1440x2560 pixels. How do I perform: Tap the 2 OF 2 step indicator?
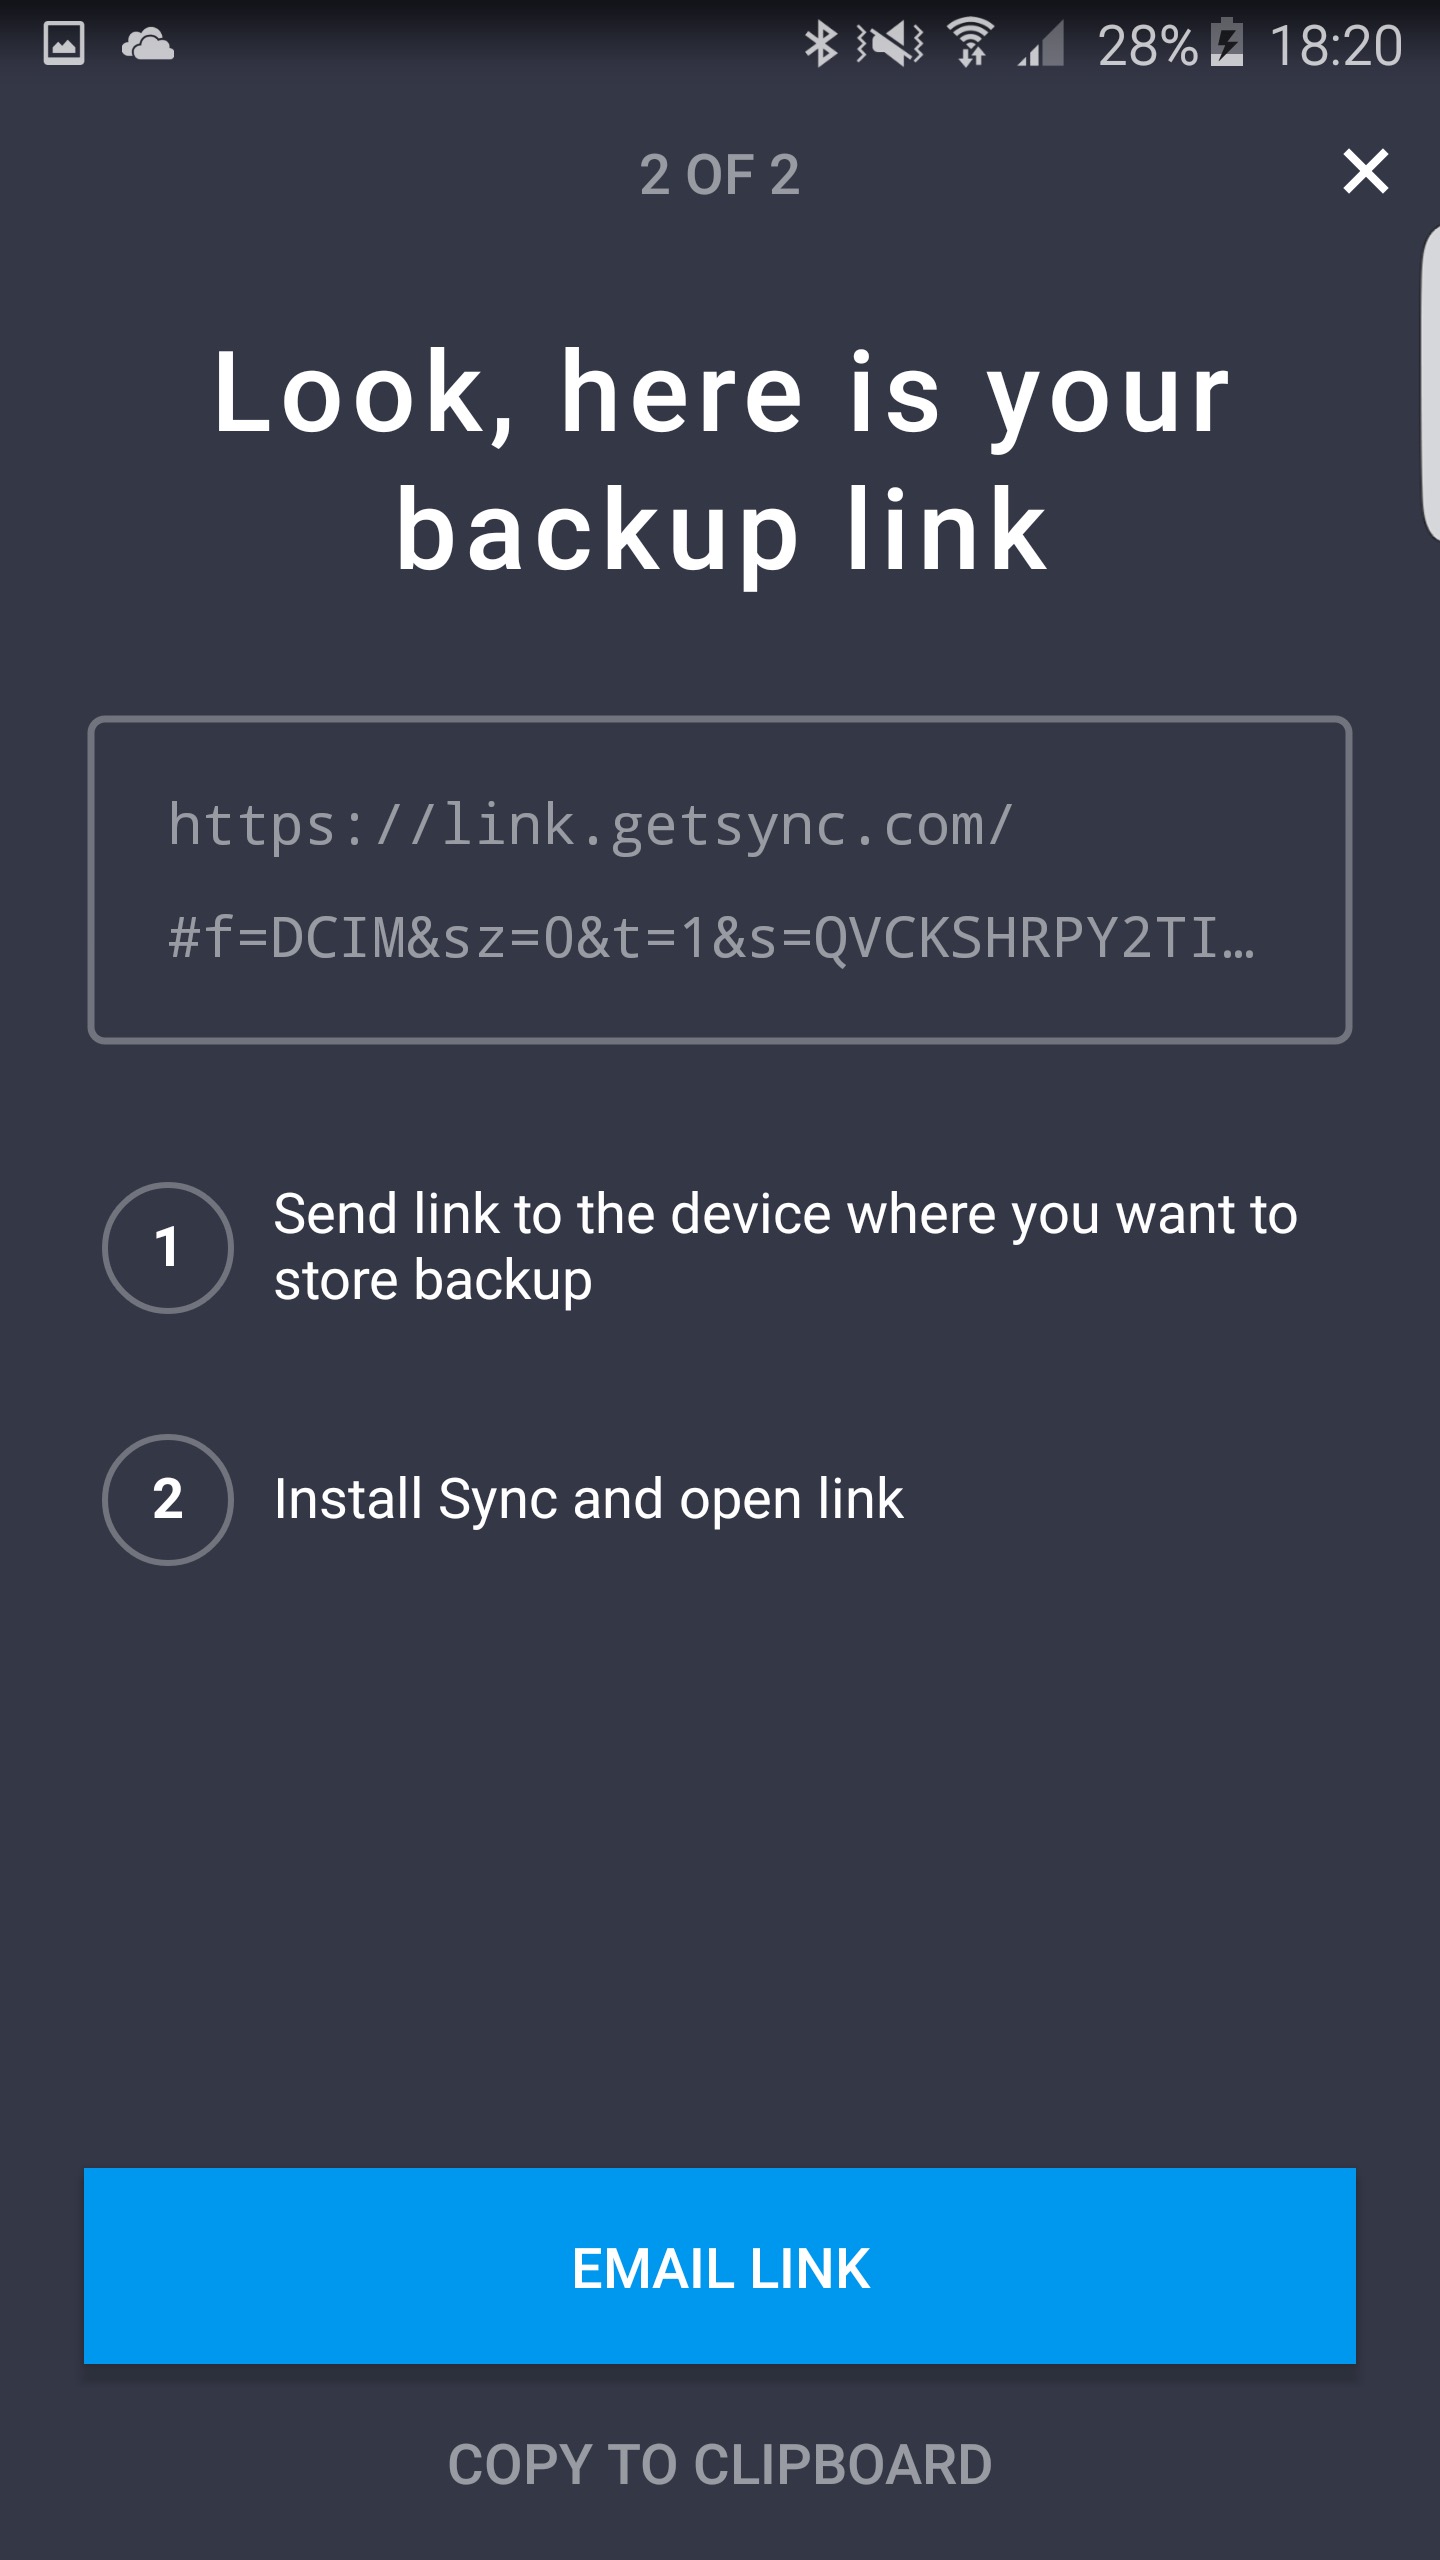(720, 175)
